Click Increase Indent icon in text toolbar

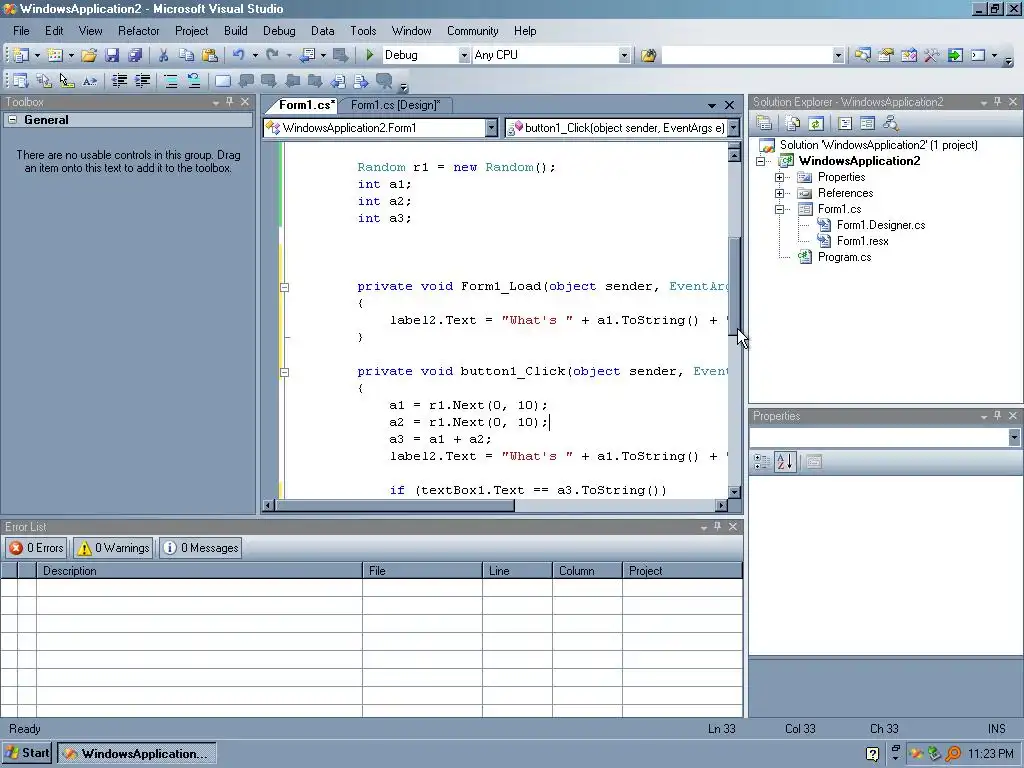click(x=142, y=81)
